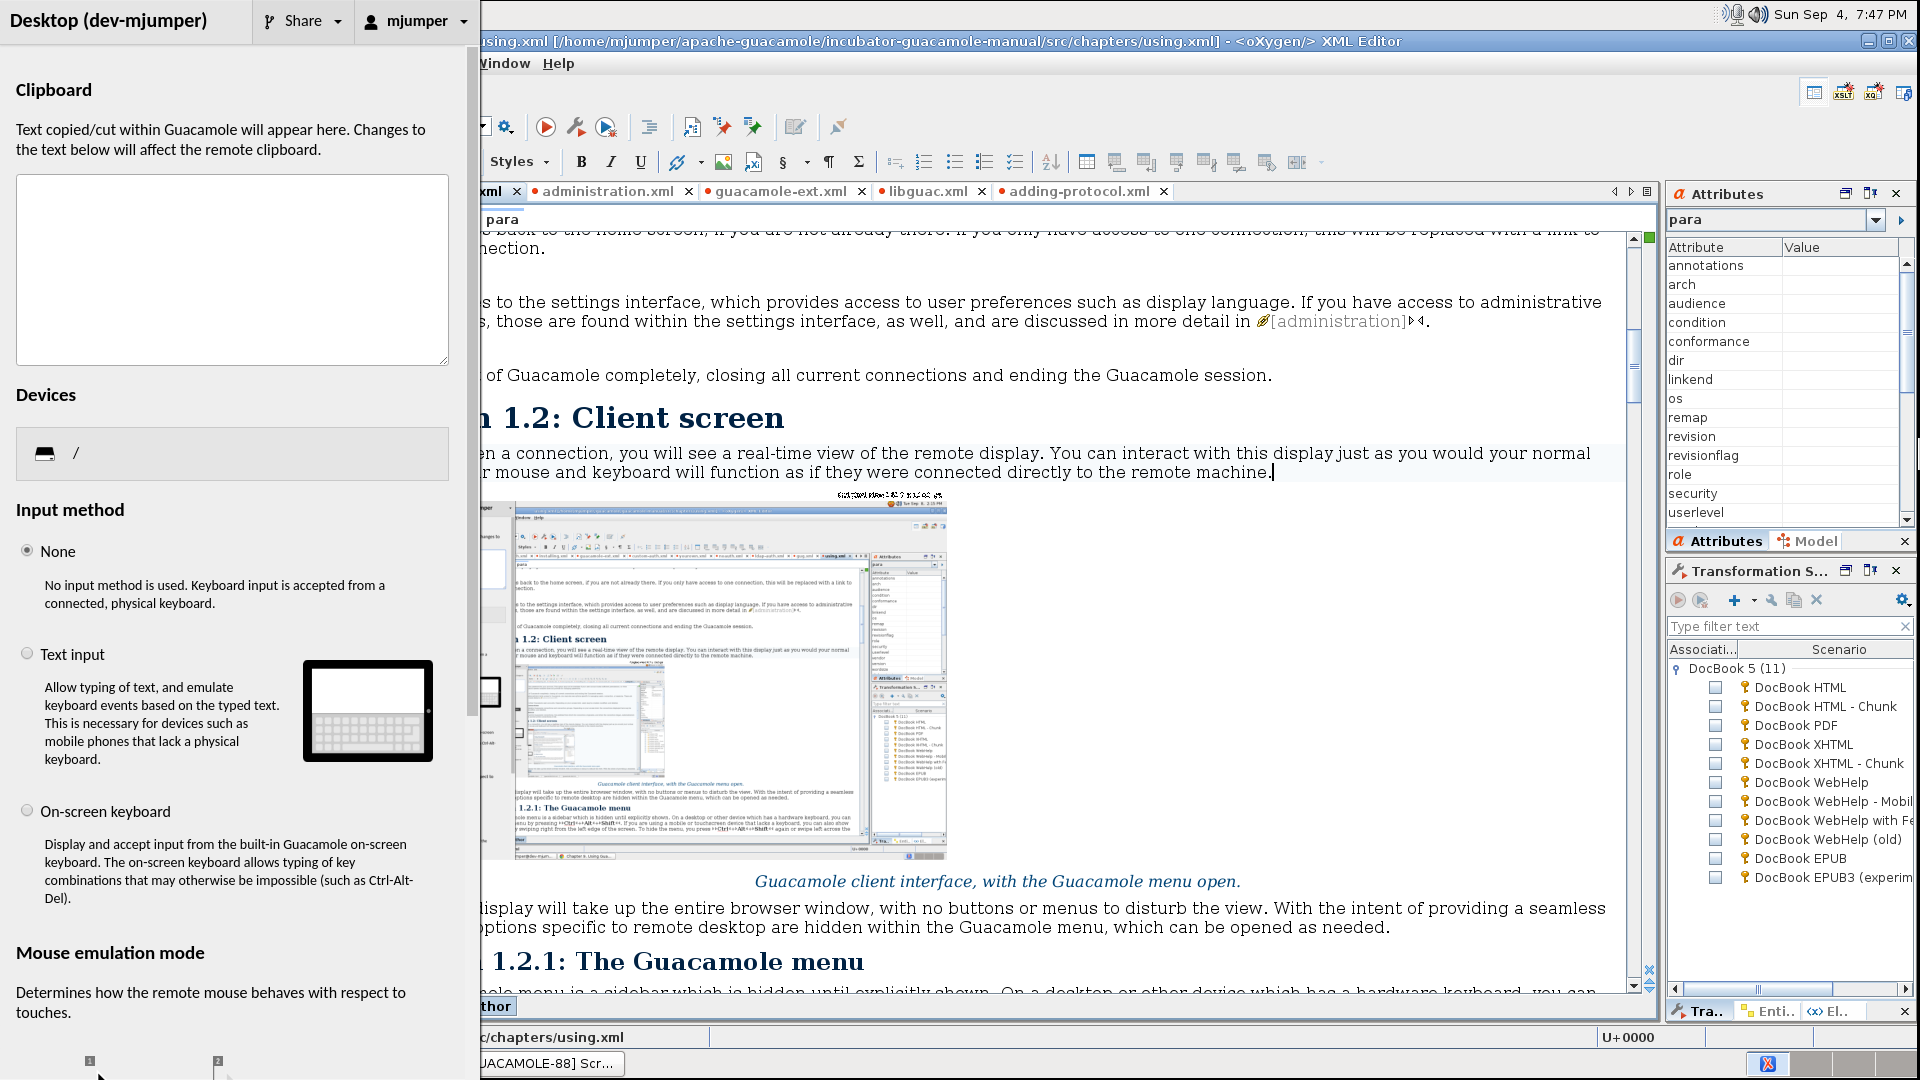Click the Insert Equation sigma icon
This screenshot has width=1920, height=1080.
[x=858, y=162]
